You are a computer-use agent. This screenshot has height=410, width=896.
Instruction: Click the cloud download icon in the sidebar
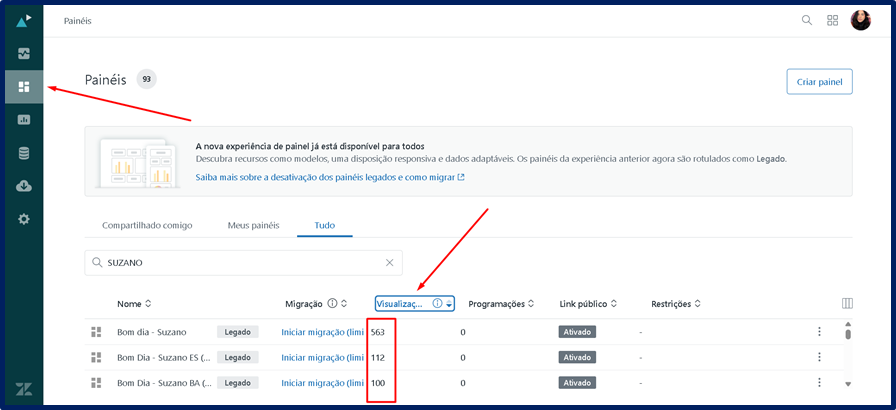tap(24, 186)
